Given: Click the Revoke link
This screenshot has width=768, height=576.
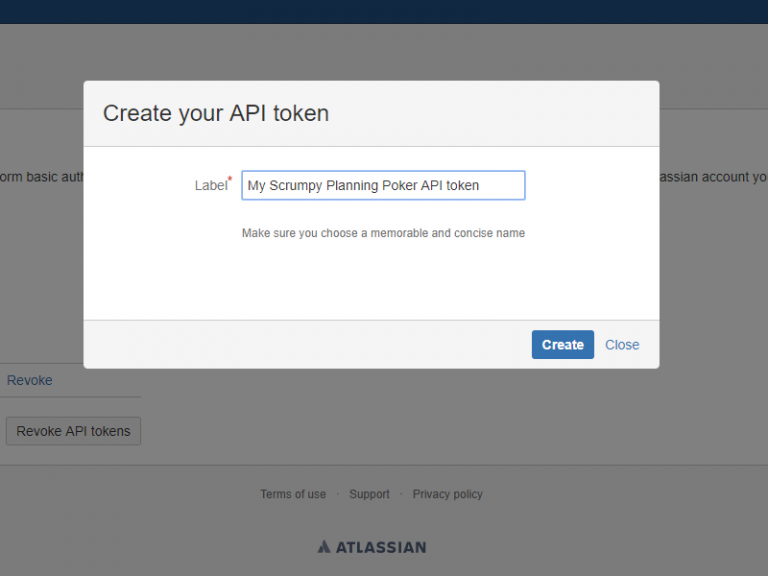Looking at the screenshot, I should point(30,380).
